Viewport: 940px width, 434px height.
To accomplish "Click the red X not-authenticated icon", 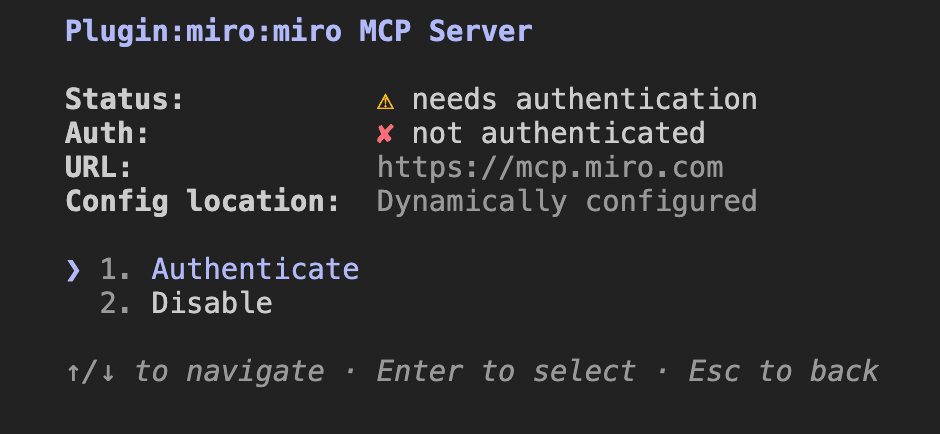I will 385,134.
